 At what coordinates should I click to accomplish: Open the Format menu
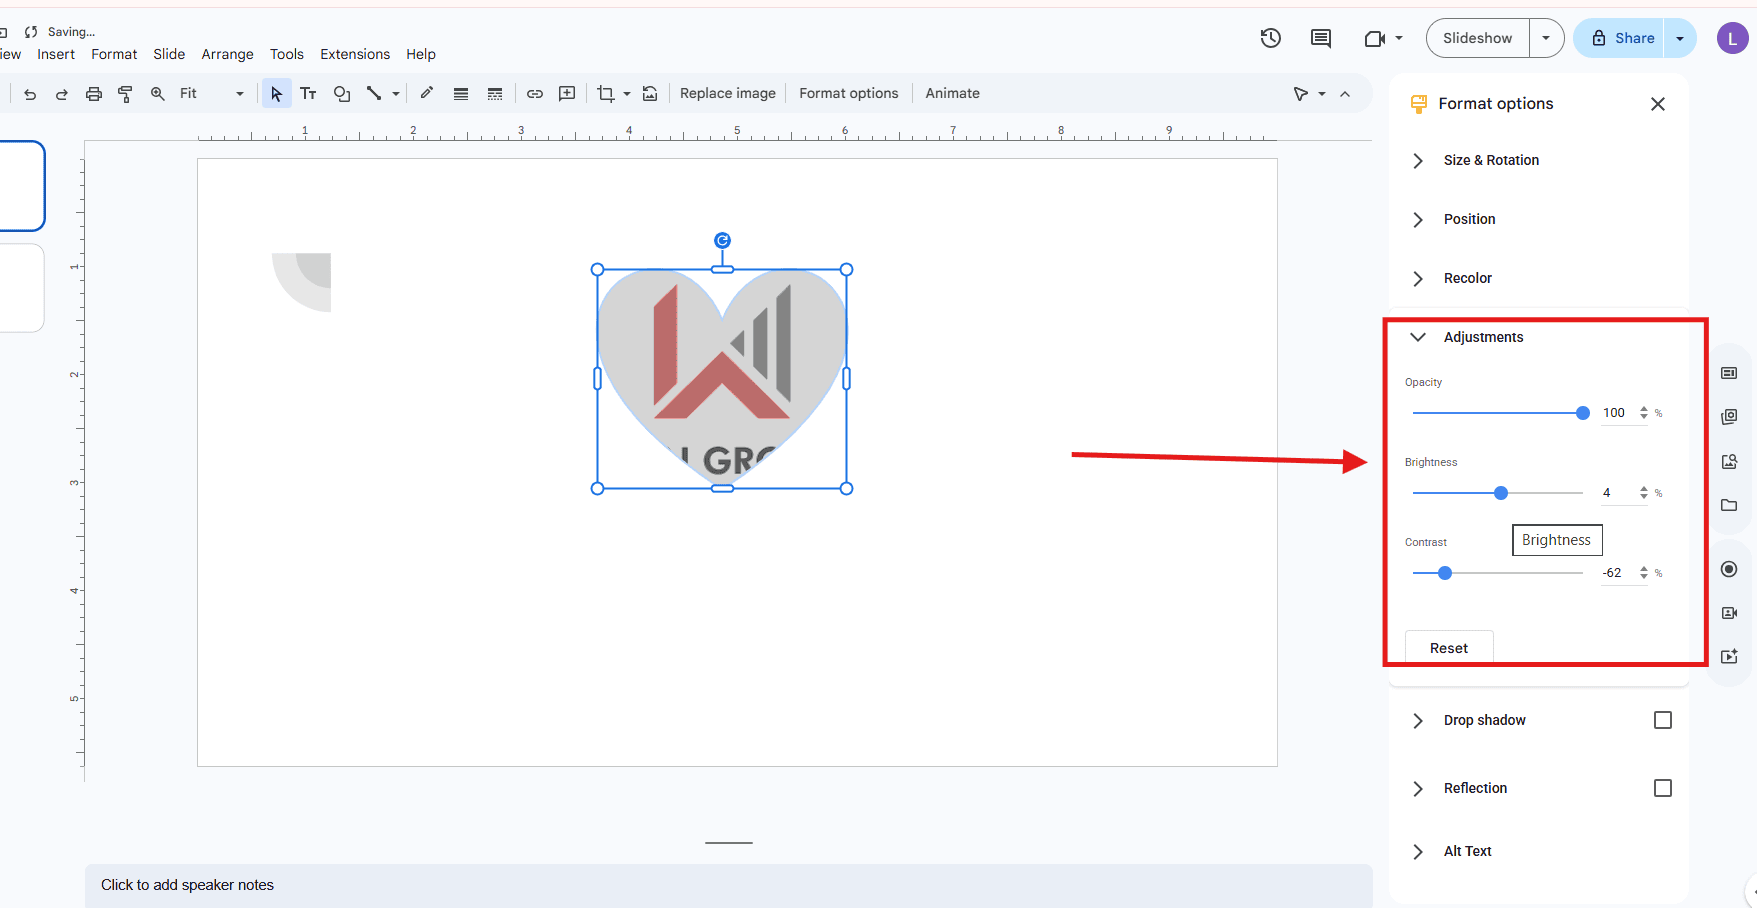[114, 54]
